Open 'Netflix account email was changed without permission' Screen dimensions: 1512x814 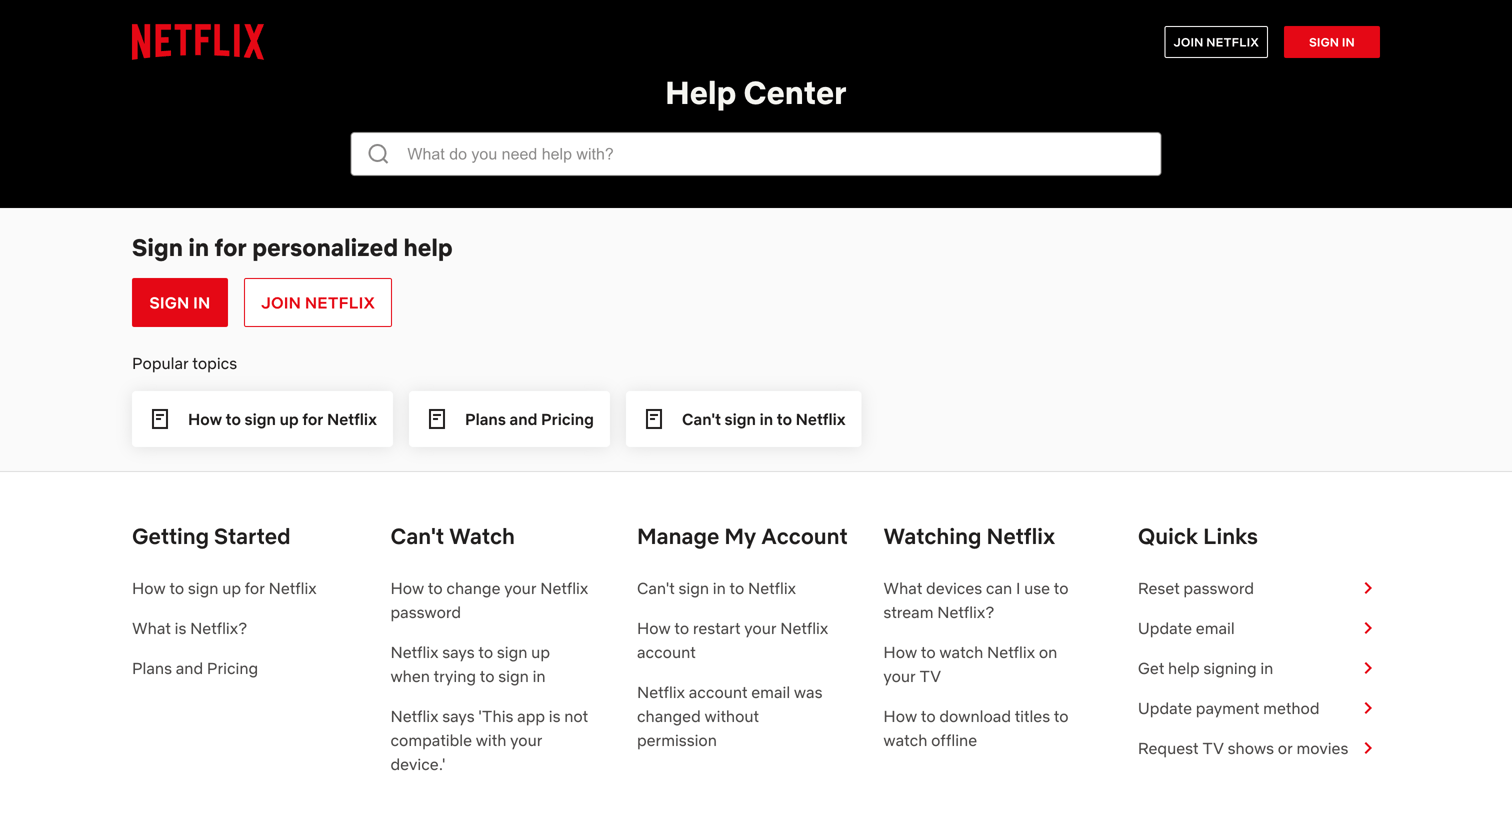(x=729, y=716)
